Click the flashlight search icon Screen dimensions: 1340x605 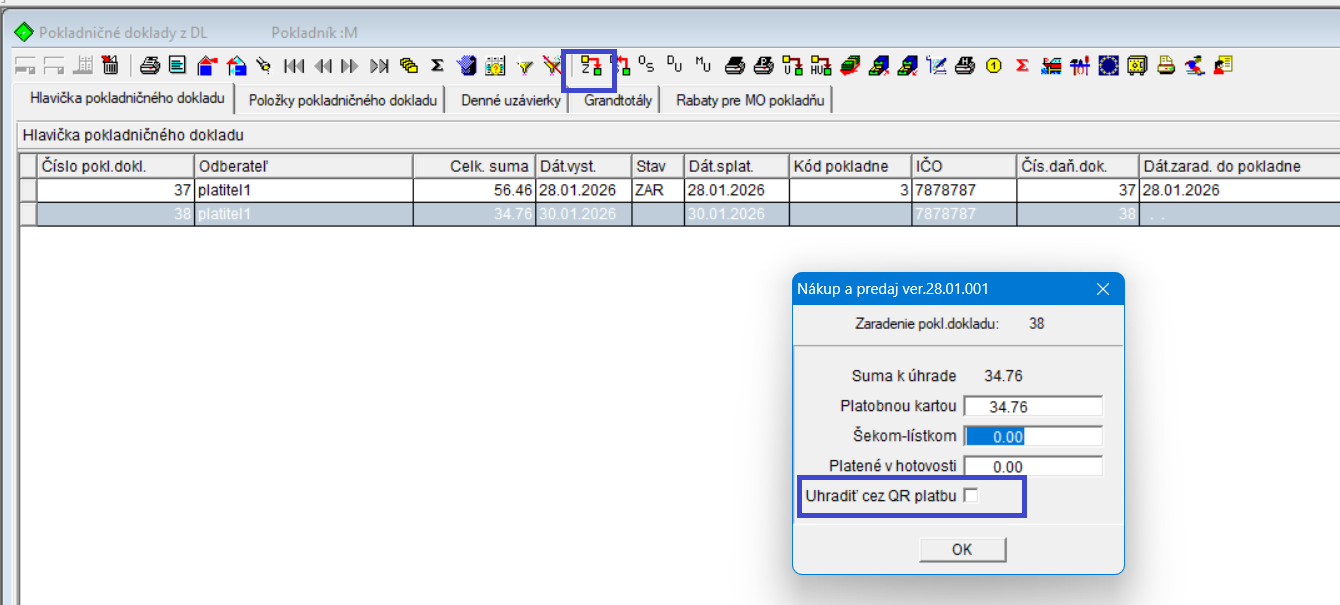(264, 66)
